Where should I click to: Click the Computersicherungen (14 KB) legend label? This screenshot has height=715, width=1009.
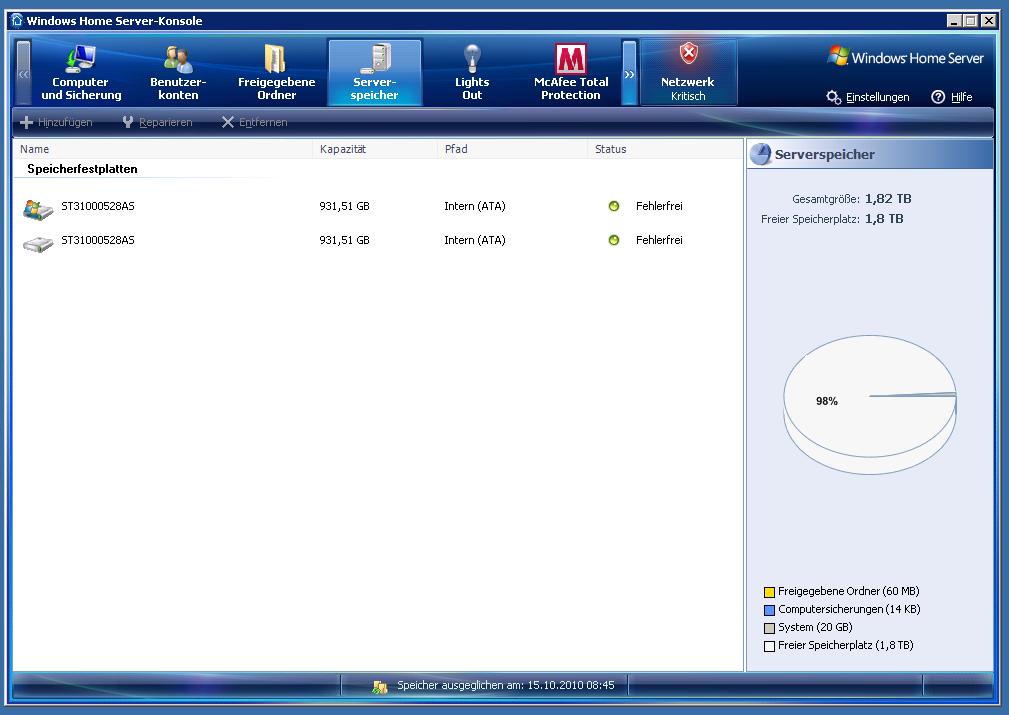[x=849, y=609]
